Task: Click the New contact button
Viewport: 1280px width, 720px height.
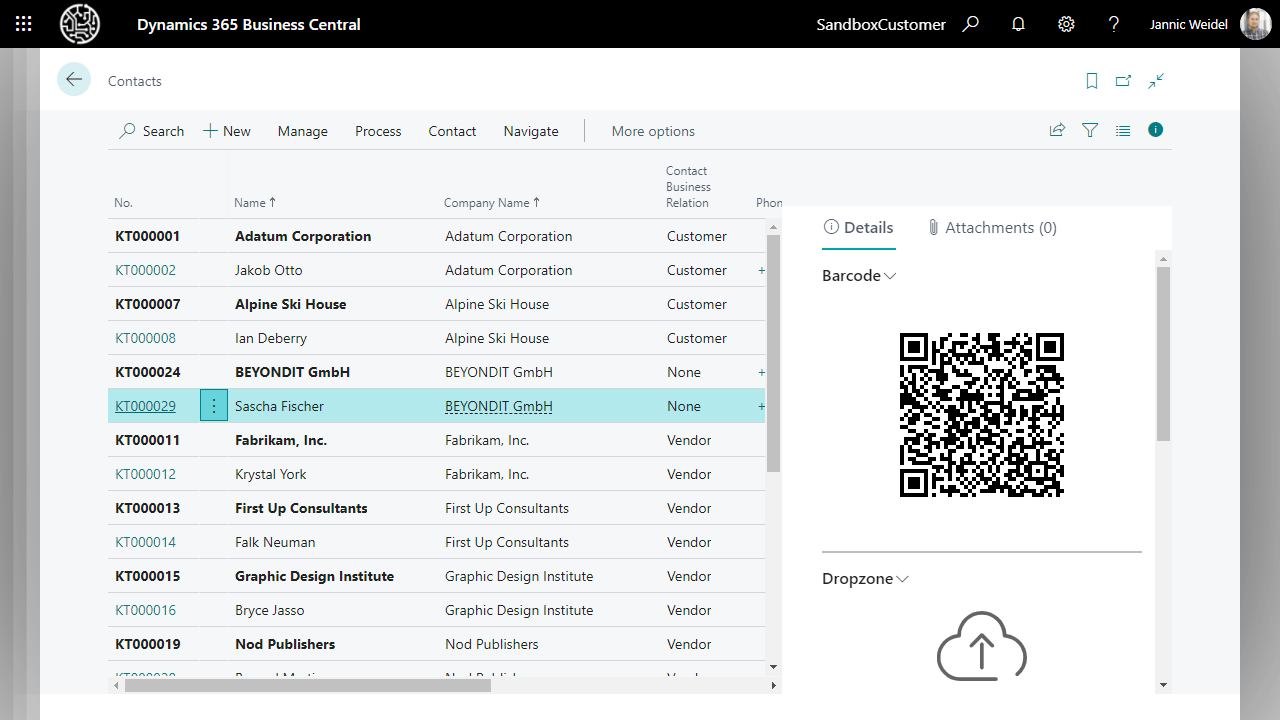Action: (227, 131)
